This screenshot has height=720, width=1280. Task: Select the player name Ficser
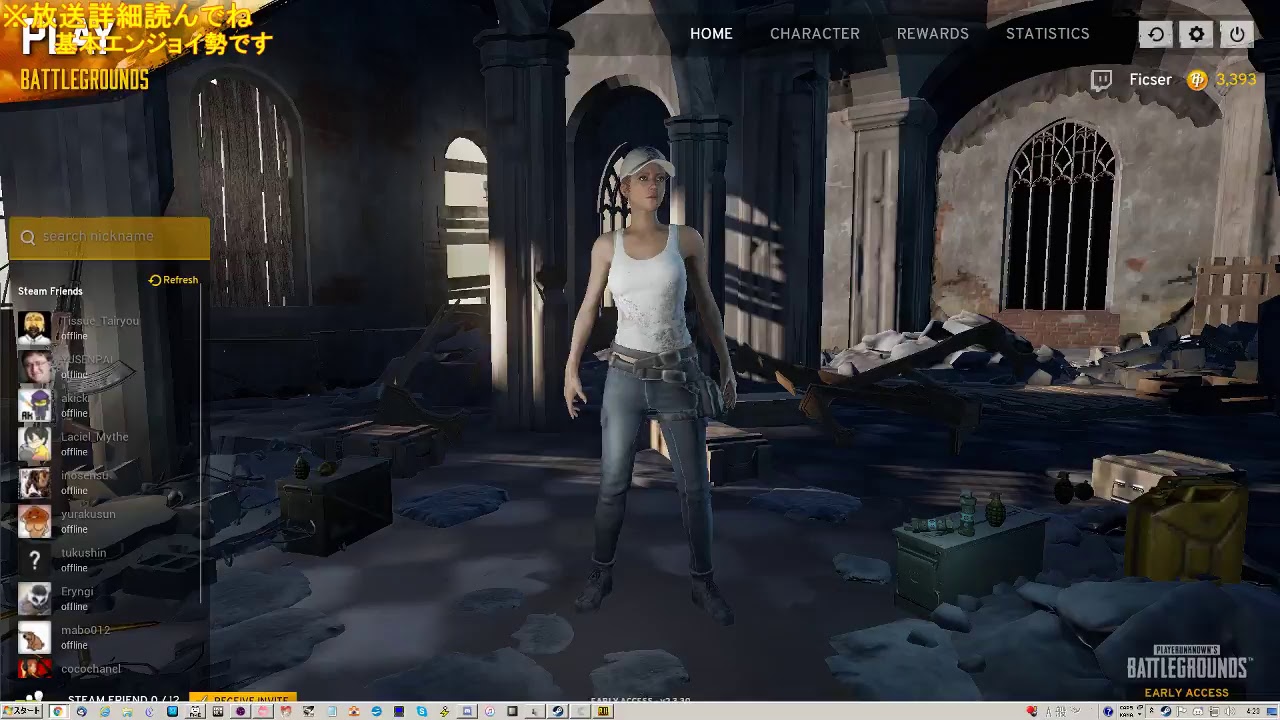click(x=1150, y=80)
